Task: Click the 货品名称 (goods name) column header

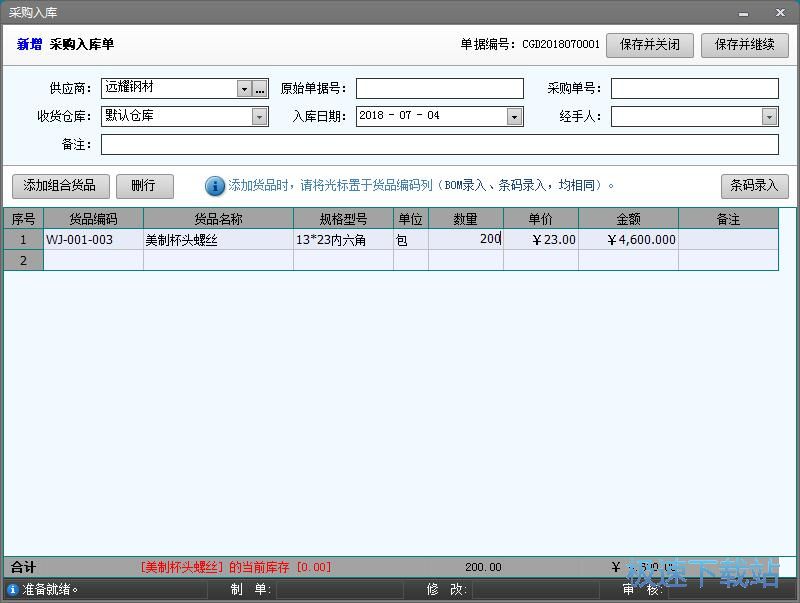Action: point(218,219)
